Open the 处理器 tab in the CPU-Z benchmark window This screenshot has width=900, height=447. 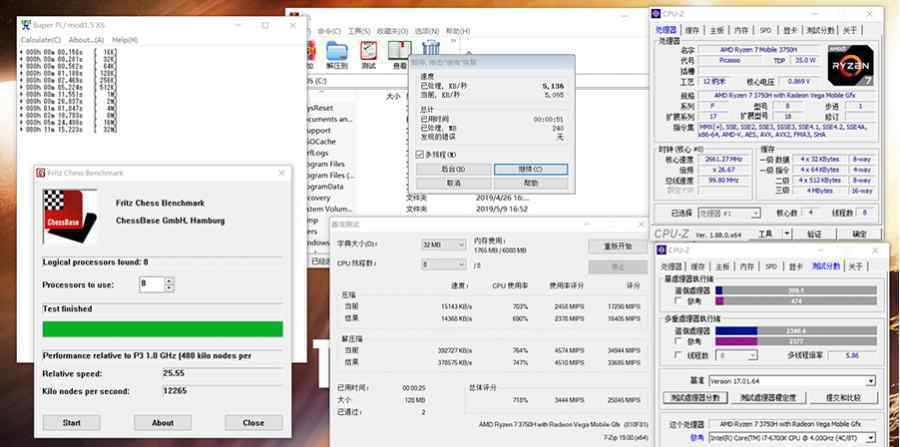(671, 266)
